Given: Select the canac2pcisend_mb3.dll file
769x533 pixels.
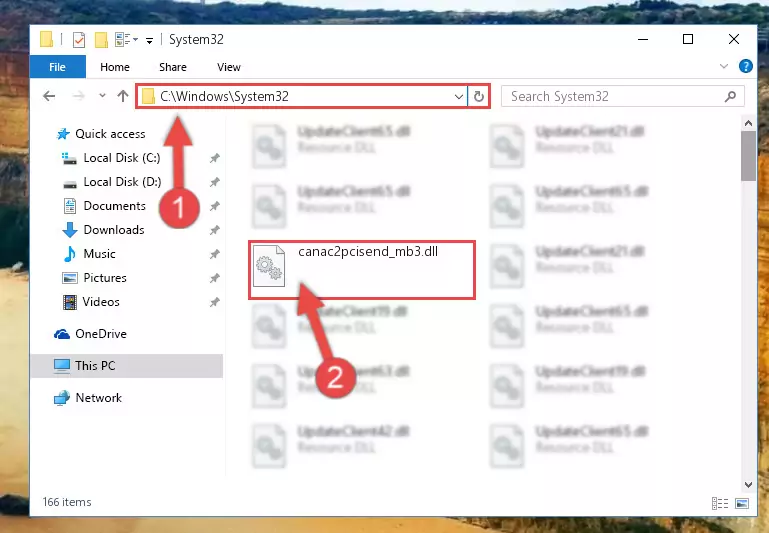Looking at the screenshot, I should [x=362, y=270].
